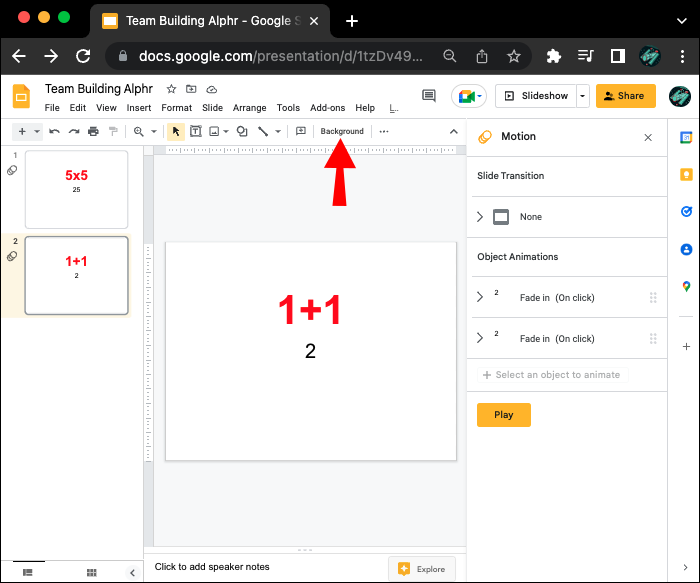Viewport: 700px width, 583px height.
Task: Open Google Calendar in side panel
Action: tap(686, 137)
